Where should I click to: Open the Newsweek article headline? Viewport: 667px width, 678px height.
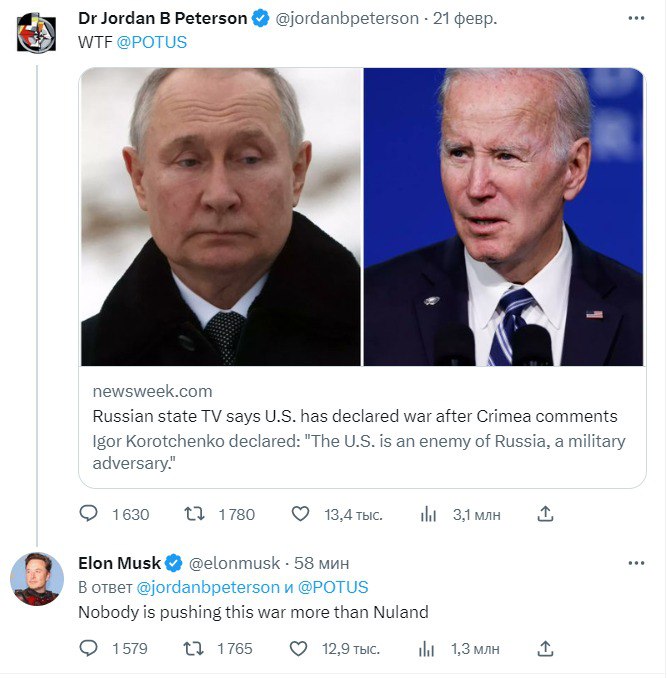(x=355, y=416)
